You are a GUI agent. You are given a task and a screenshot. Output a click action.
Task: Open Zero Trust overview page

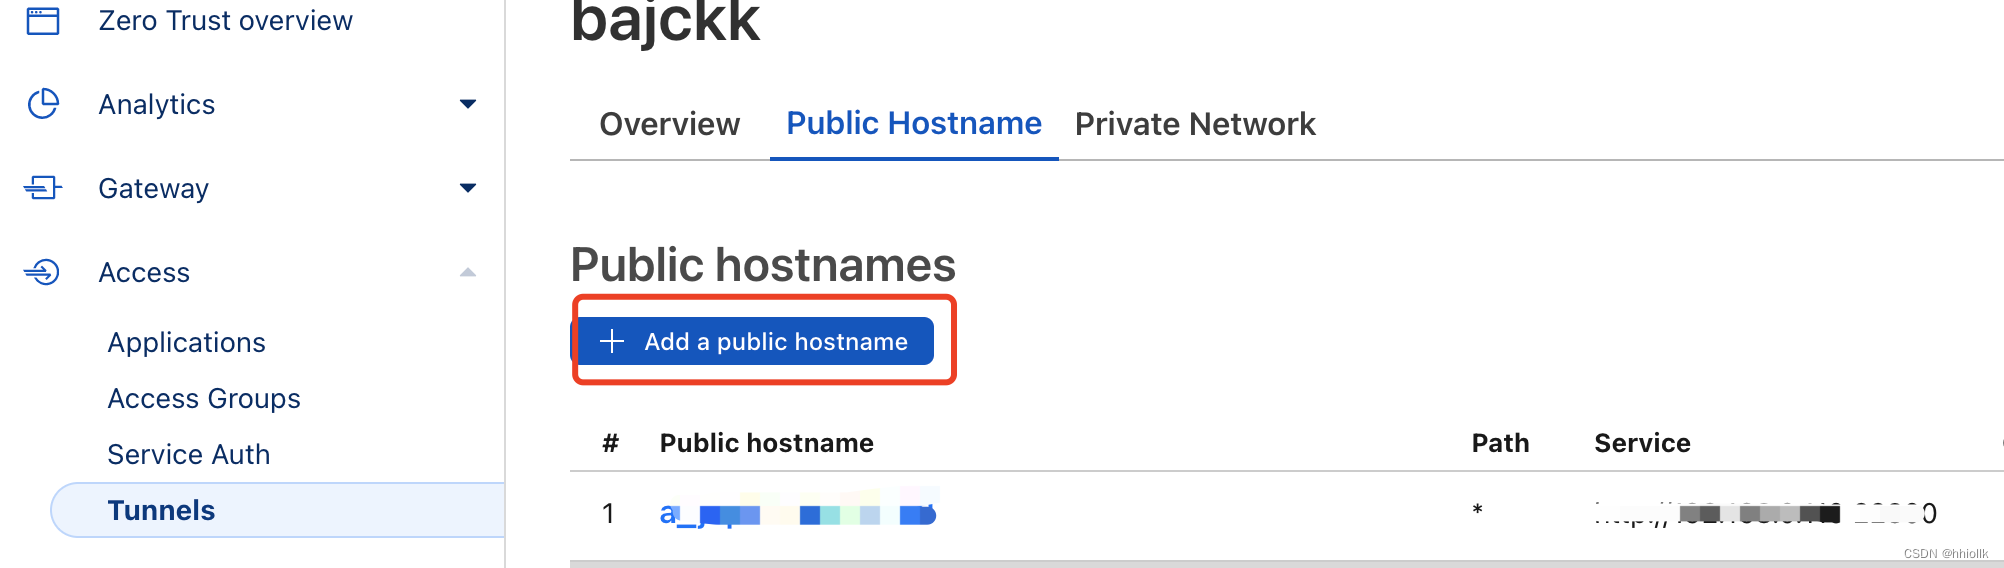[x=226, y=20]
